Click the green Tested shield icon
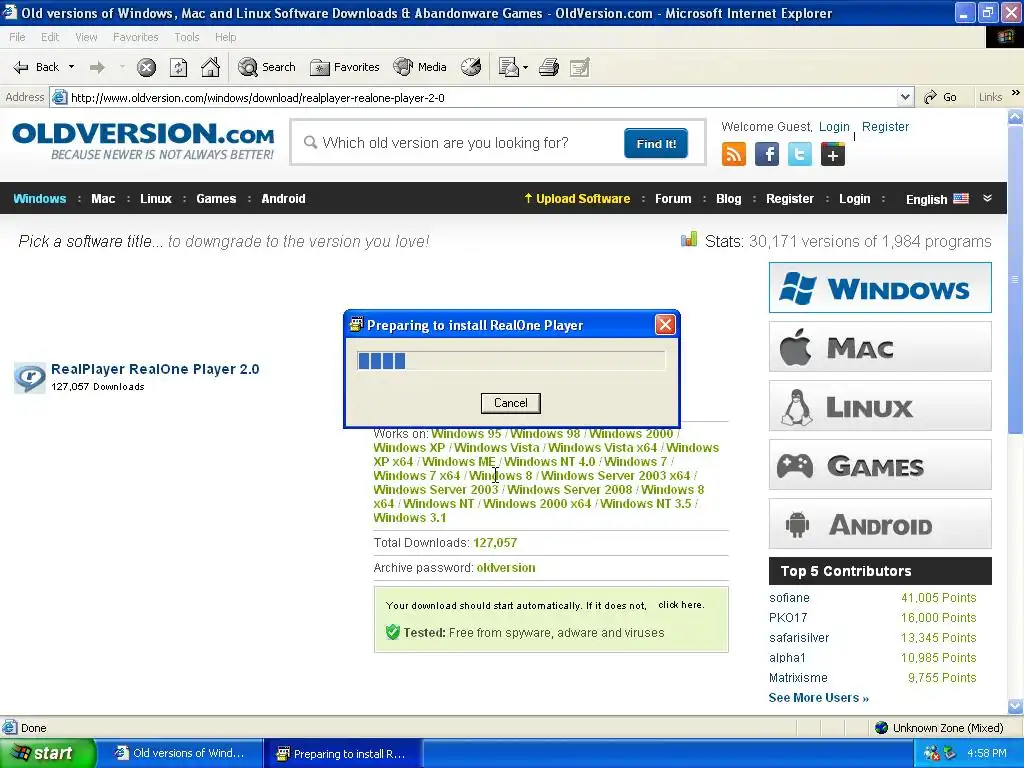The width and height of the screenshot is (1024, 768). [392, 632]
